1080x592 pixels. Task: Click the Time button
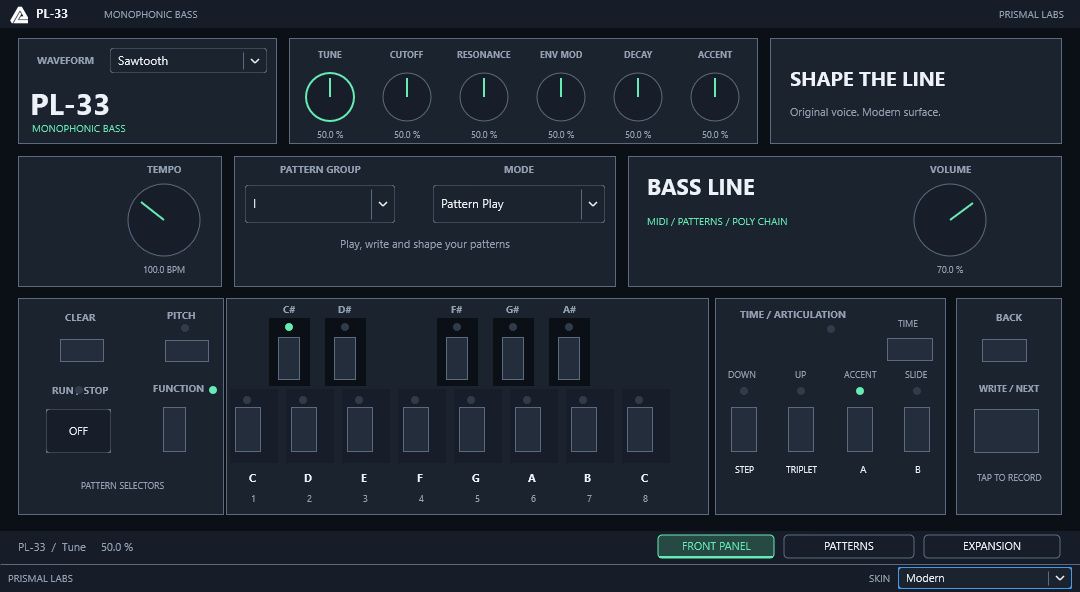[x=910, y=349]
